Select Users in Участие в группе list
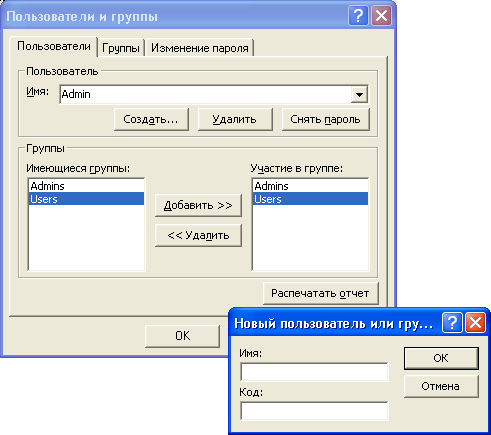This screenshot has width=491, height=435. pos(310,199)
